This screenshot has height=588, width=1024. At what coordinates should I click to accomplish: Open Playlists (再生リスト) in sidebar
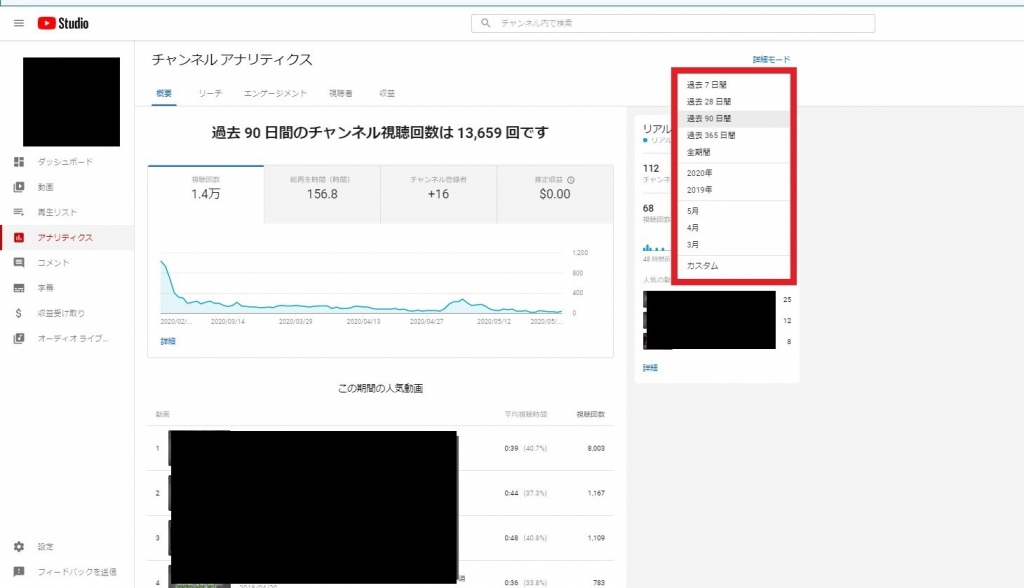[x=57, y=212]
